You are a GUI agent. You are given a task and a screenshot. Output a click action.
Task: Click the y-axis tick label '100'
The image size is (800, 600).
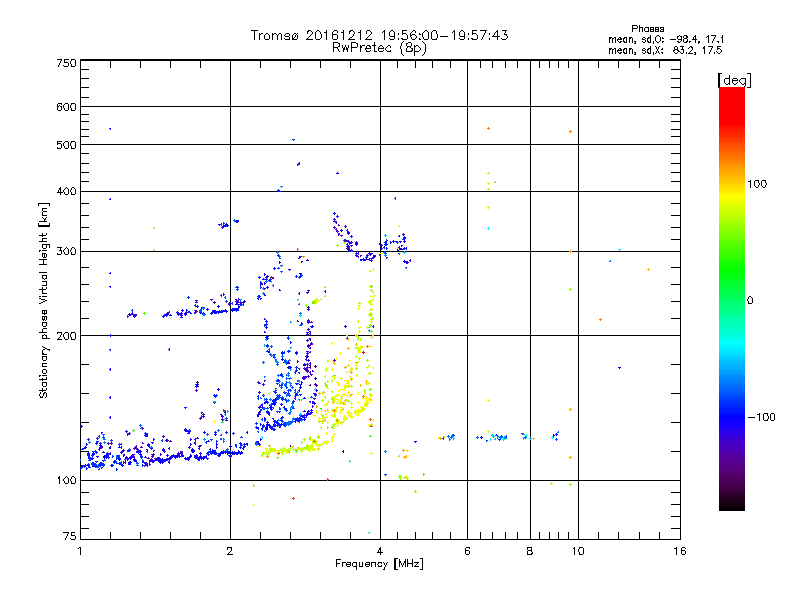pyautogui.click(x=66, y=480)
